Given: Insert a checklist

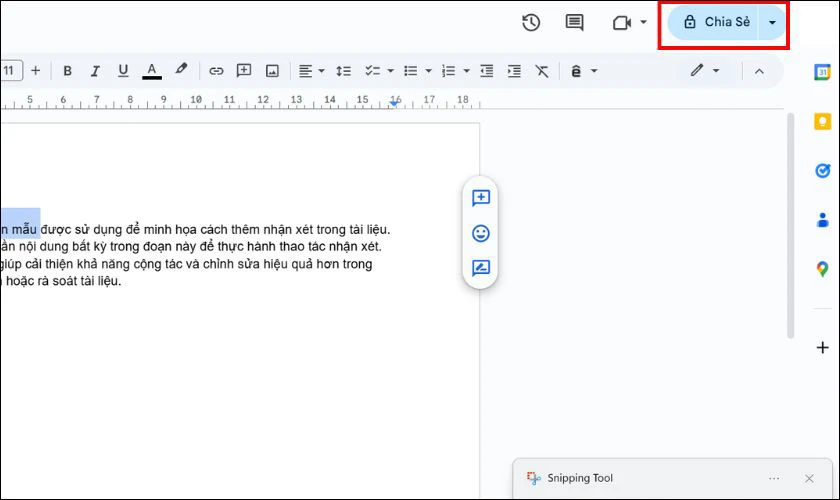Looking at the screenshot, I should (x=372, y=71).
